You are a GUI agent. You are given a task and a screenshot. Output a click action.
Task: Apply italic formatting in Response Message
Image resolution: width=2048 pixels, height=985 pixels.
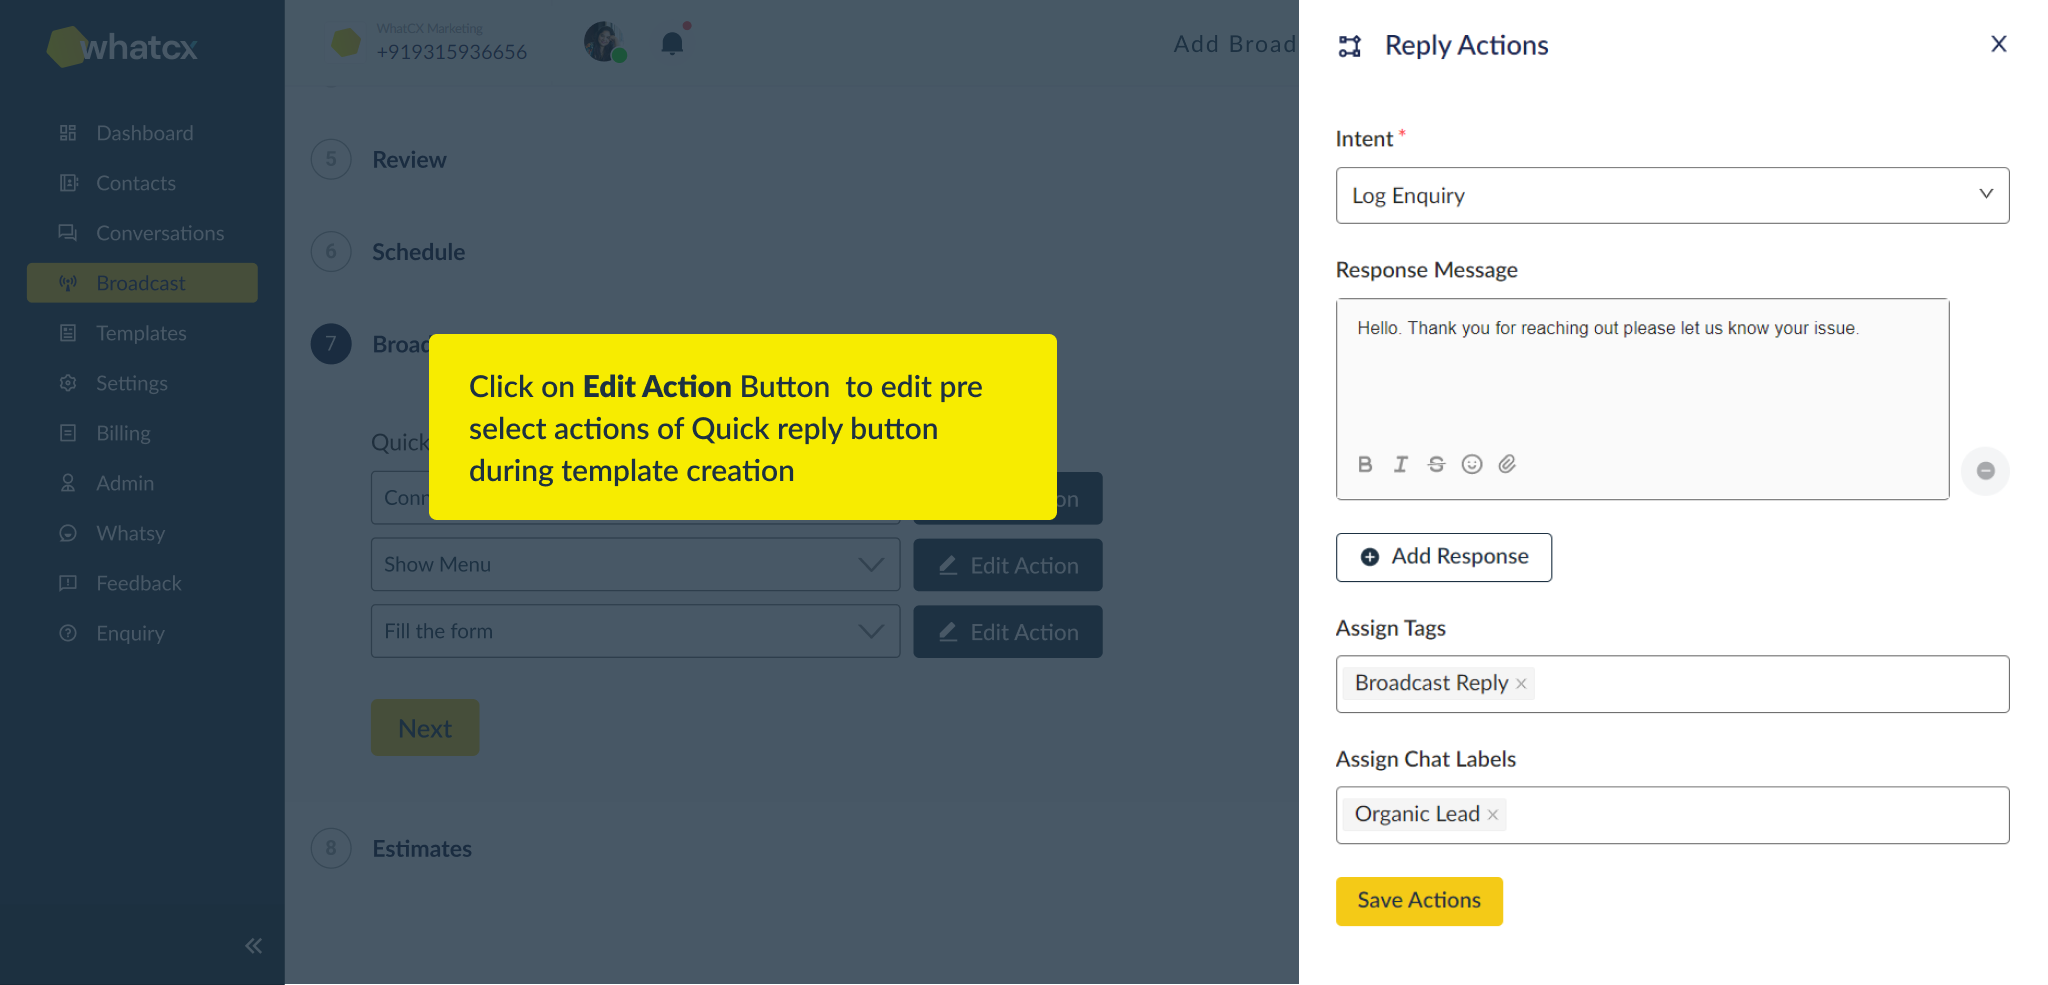coord(1400,463)
